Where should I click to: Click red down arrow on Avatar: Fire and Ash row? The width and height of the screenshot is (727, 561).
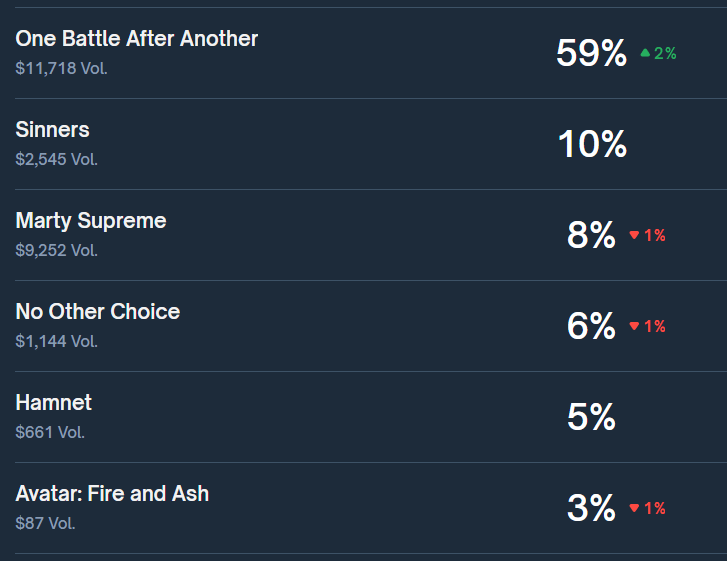tap(634, 509)
